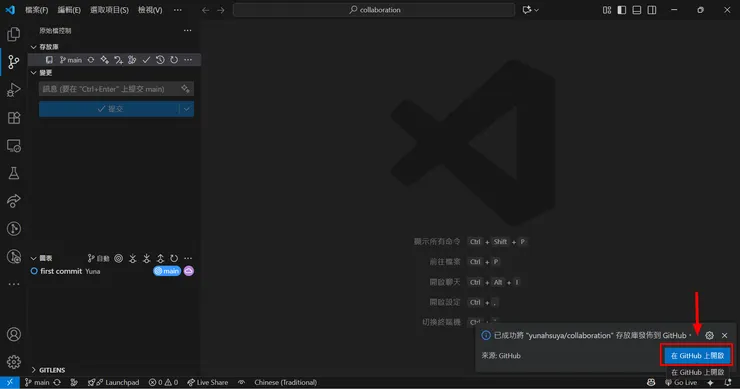Open more actions in the 圖表 toolbar
The height and width of the screenshot is (389, 740).
(x=188, y=258)
